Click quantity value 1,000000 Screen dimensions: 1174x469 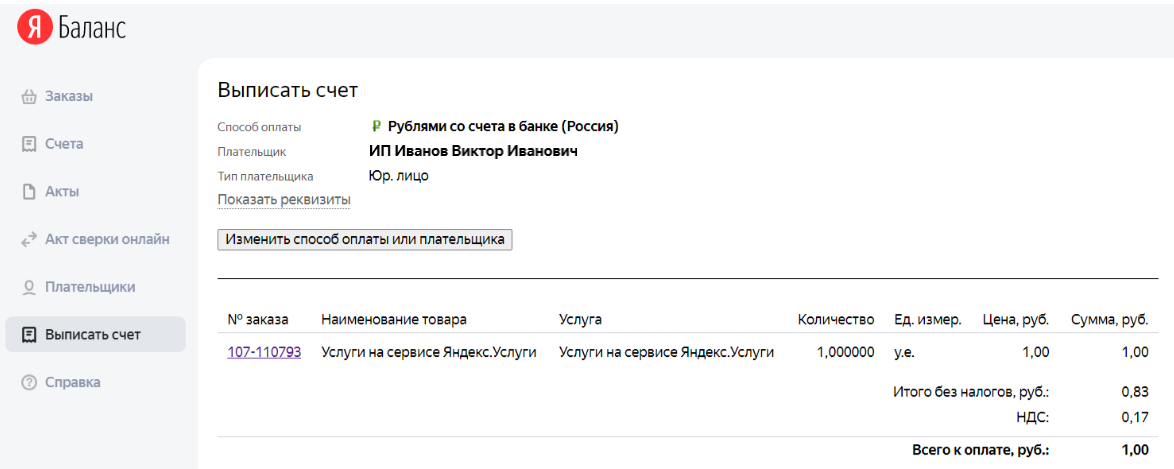pos(846,352)
